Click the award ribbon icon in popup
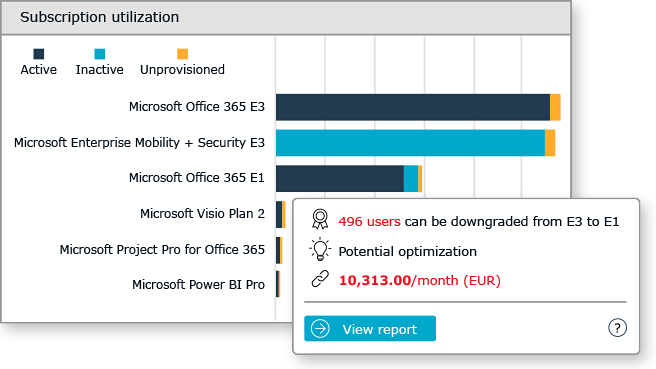This screenshot has height=369, width=656. click(320, 219)
